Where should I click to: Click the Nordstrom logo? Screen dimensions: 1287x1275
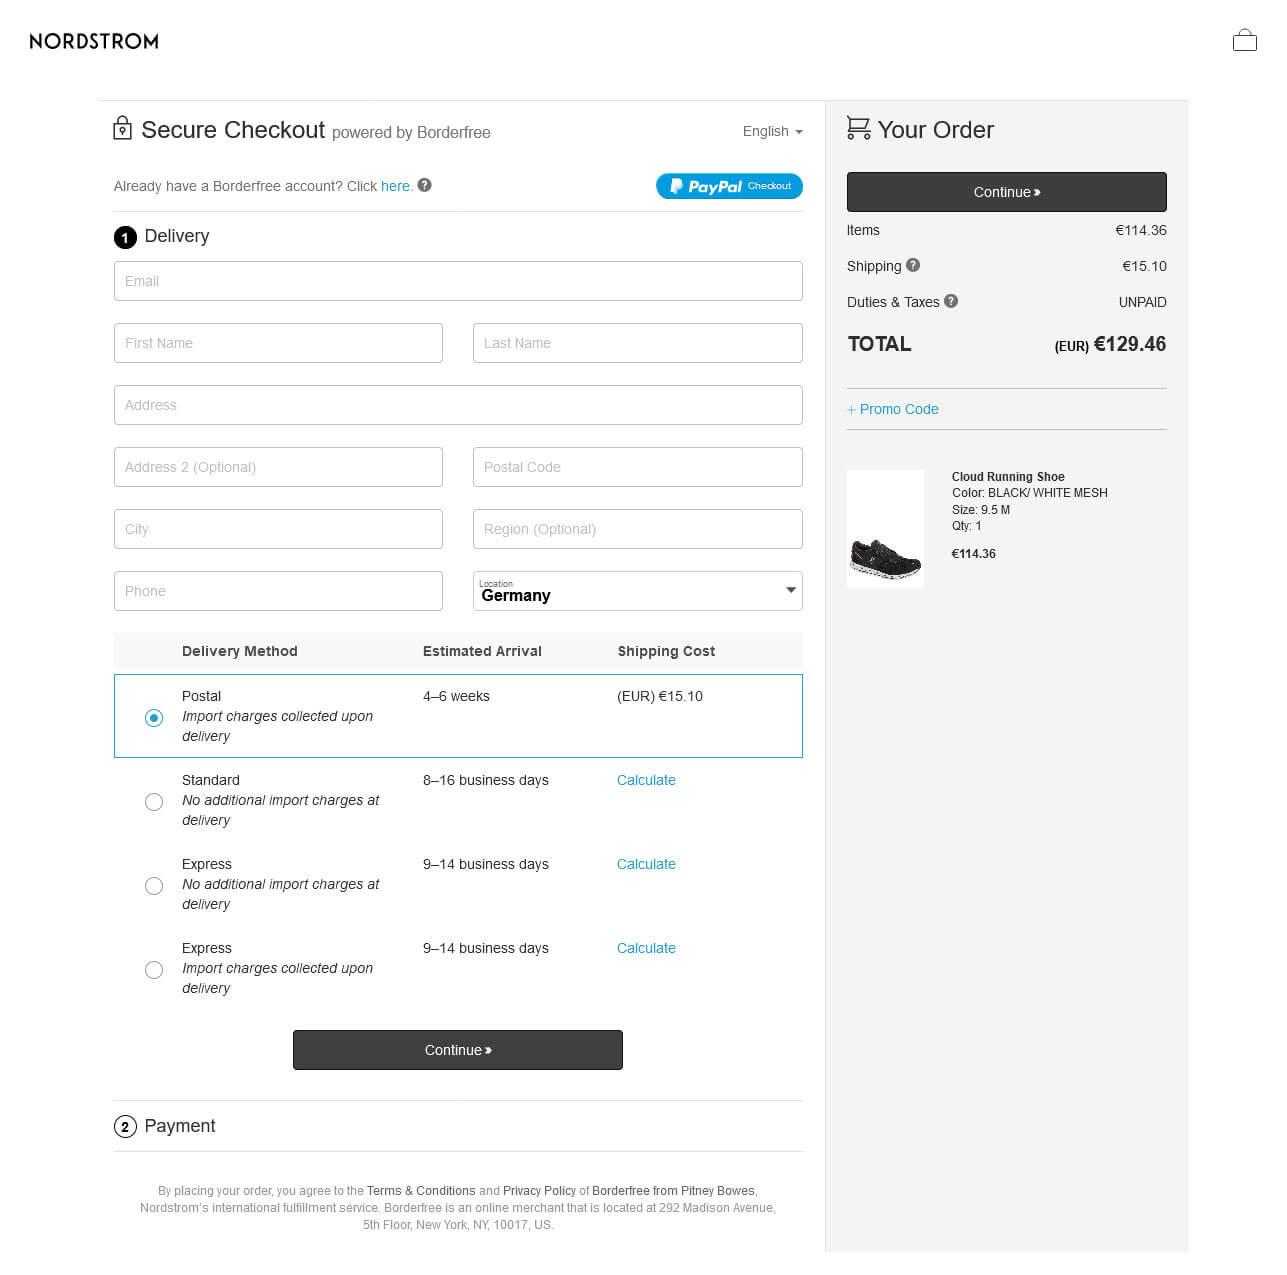pyautogui.click(x=94, y=41)
